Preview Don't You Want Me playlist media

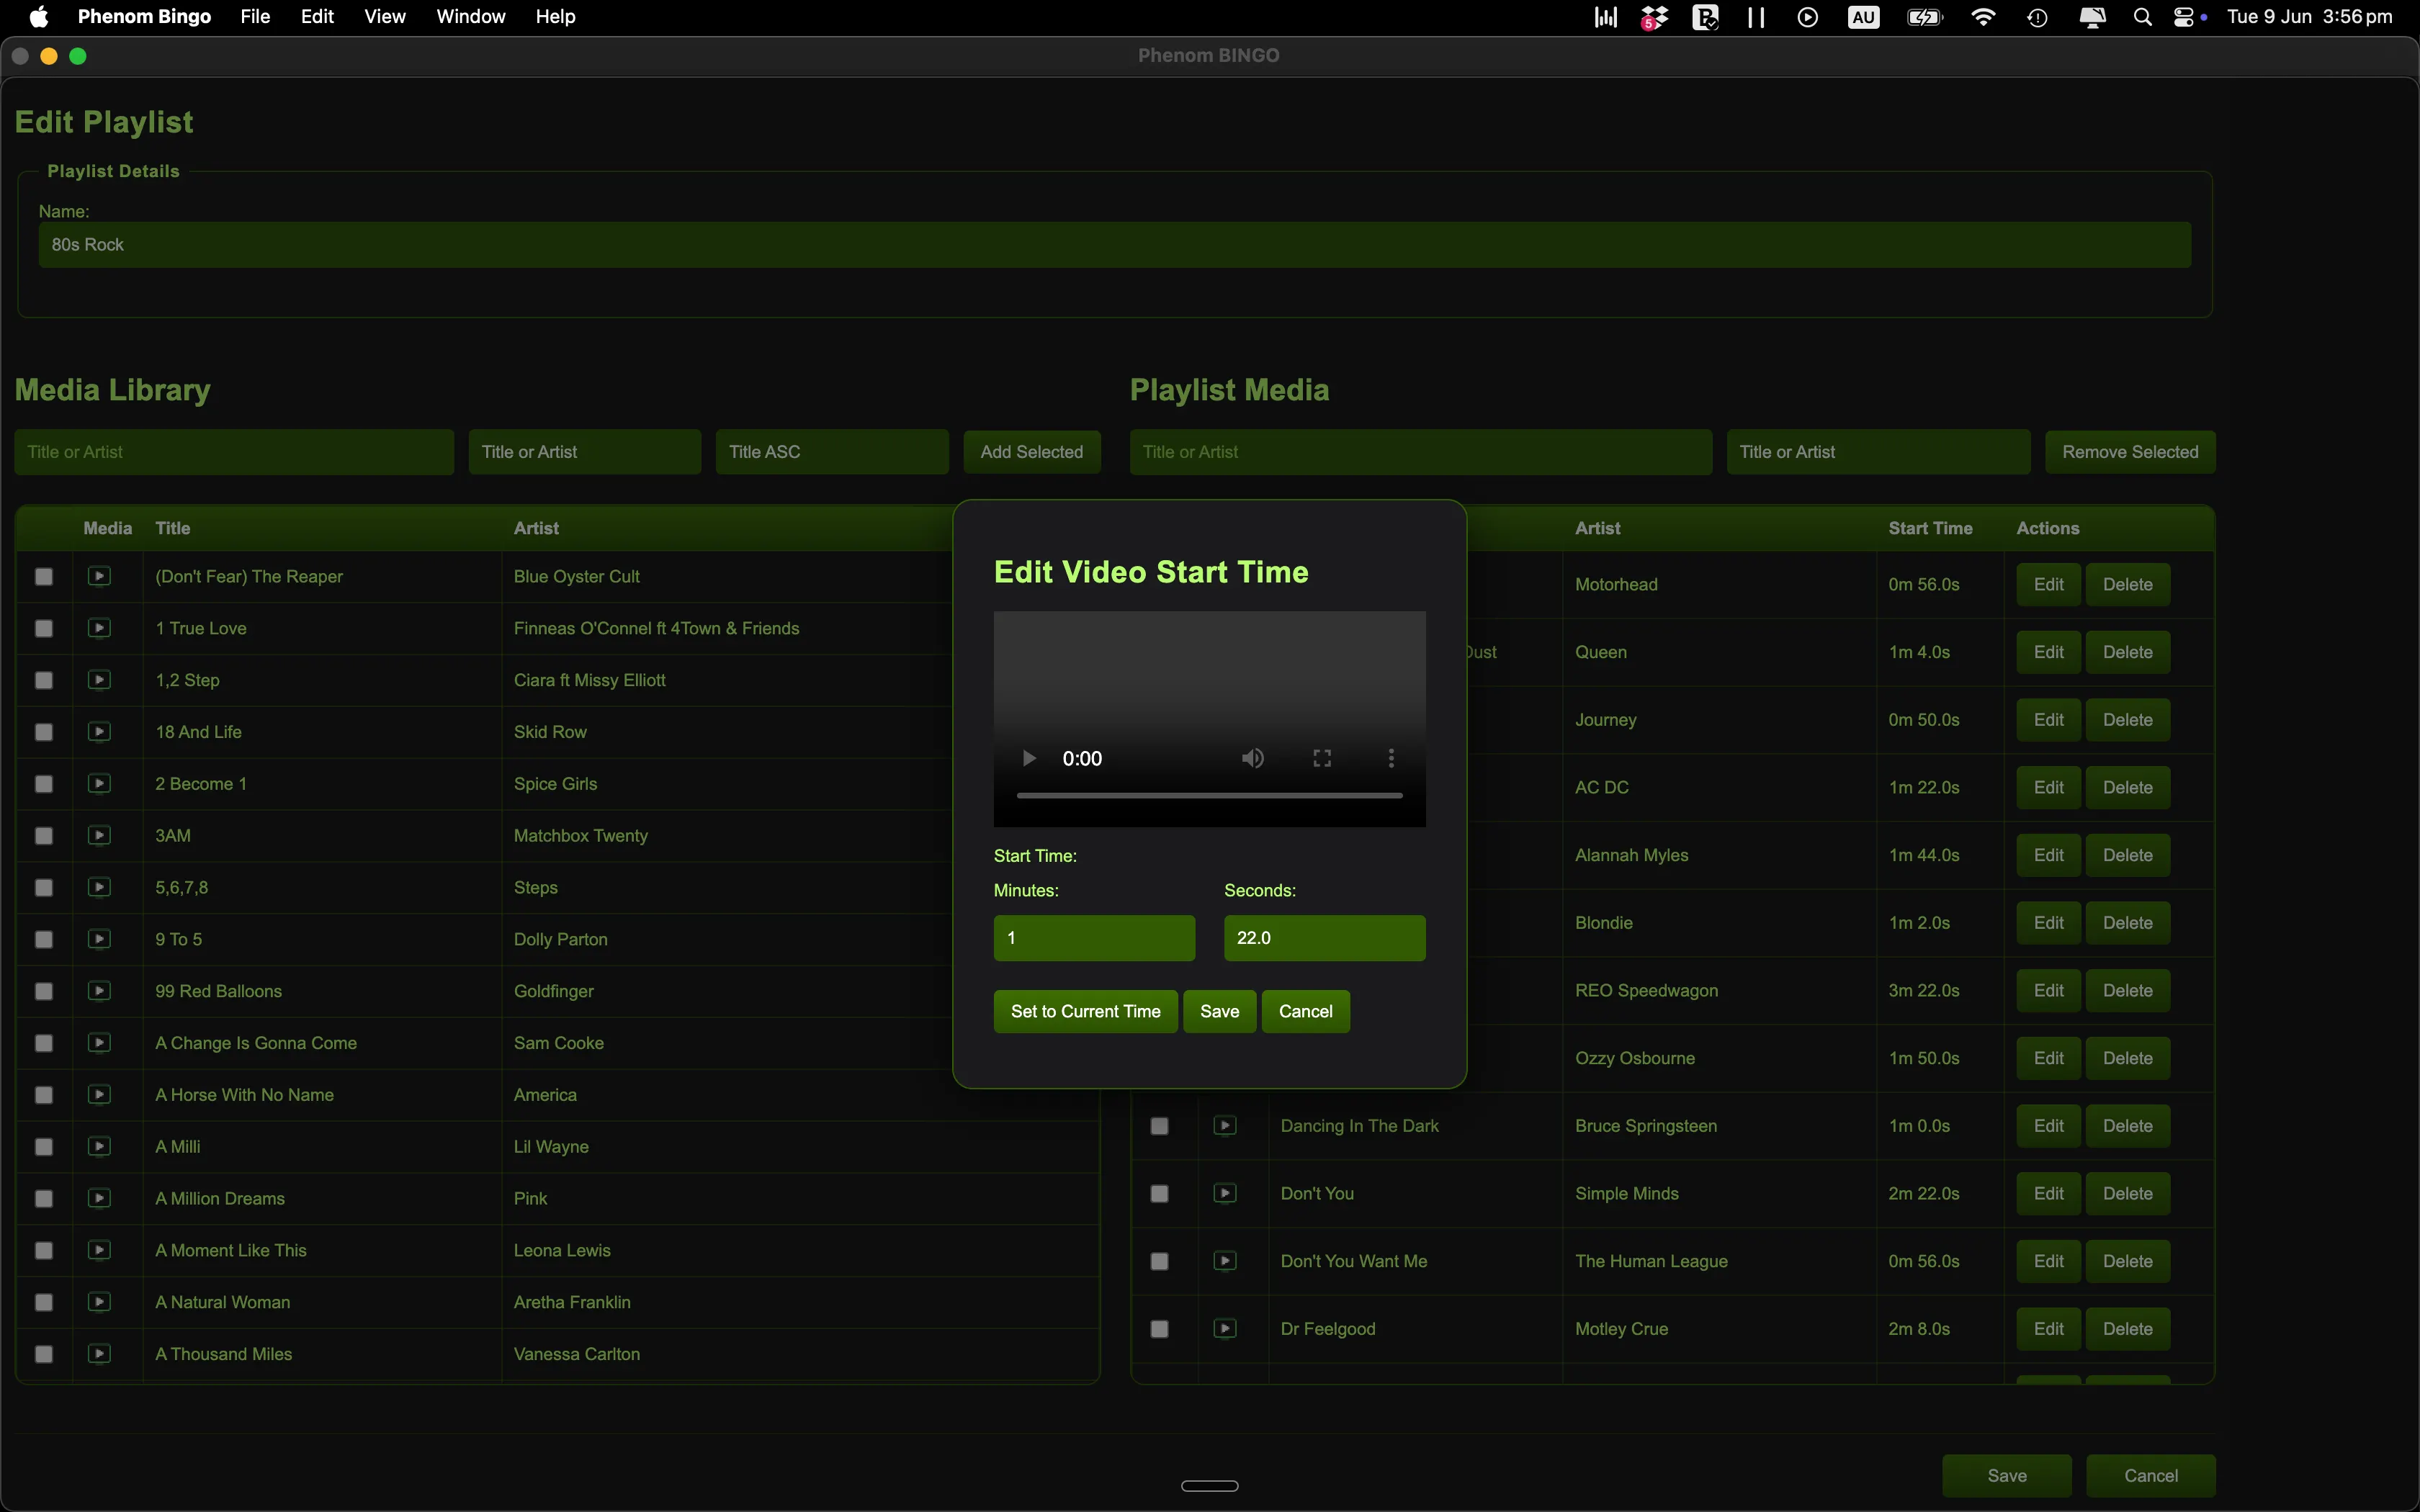coord(1225,1261)
